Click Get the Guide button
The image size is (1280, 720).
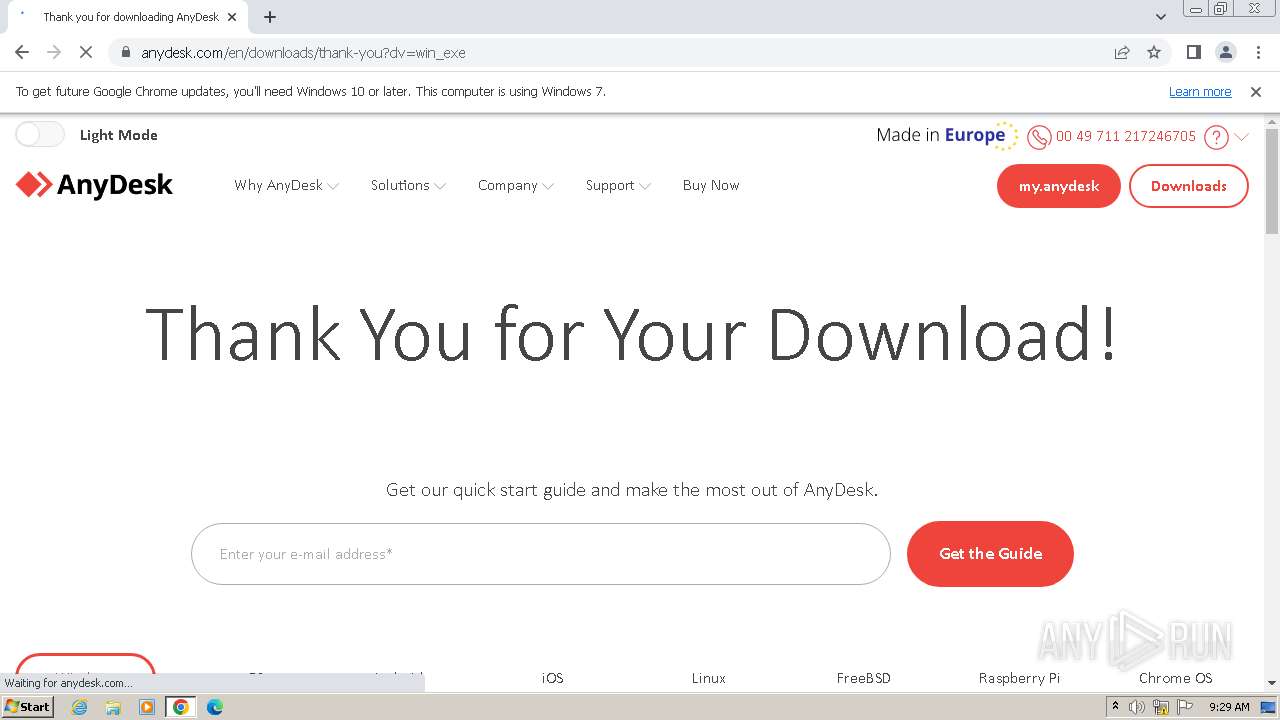(990, 553)
